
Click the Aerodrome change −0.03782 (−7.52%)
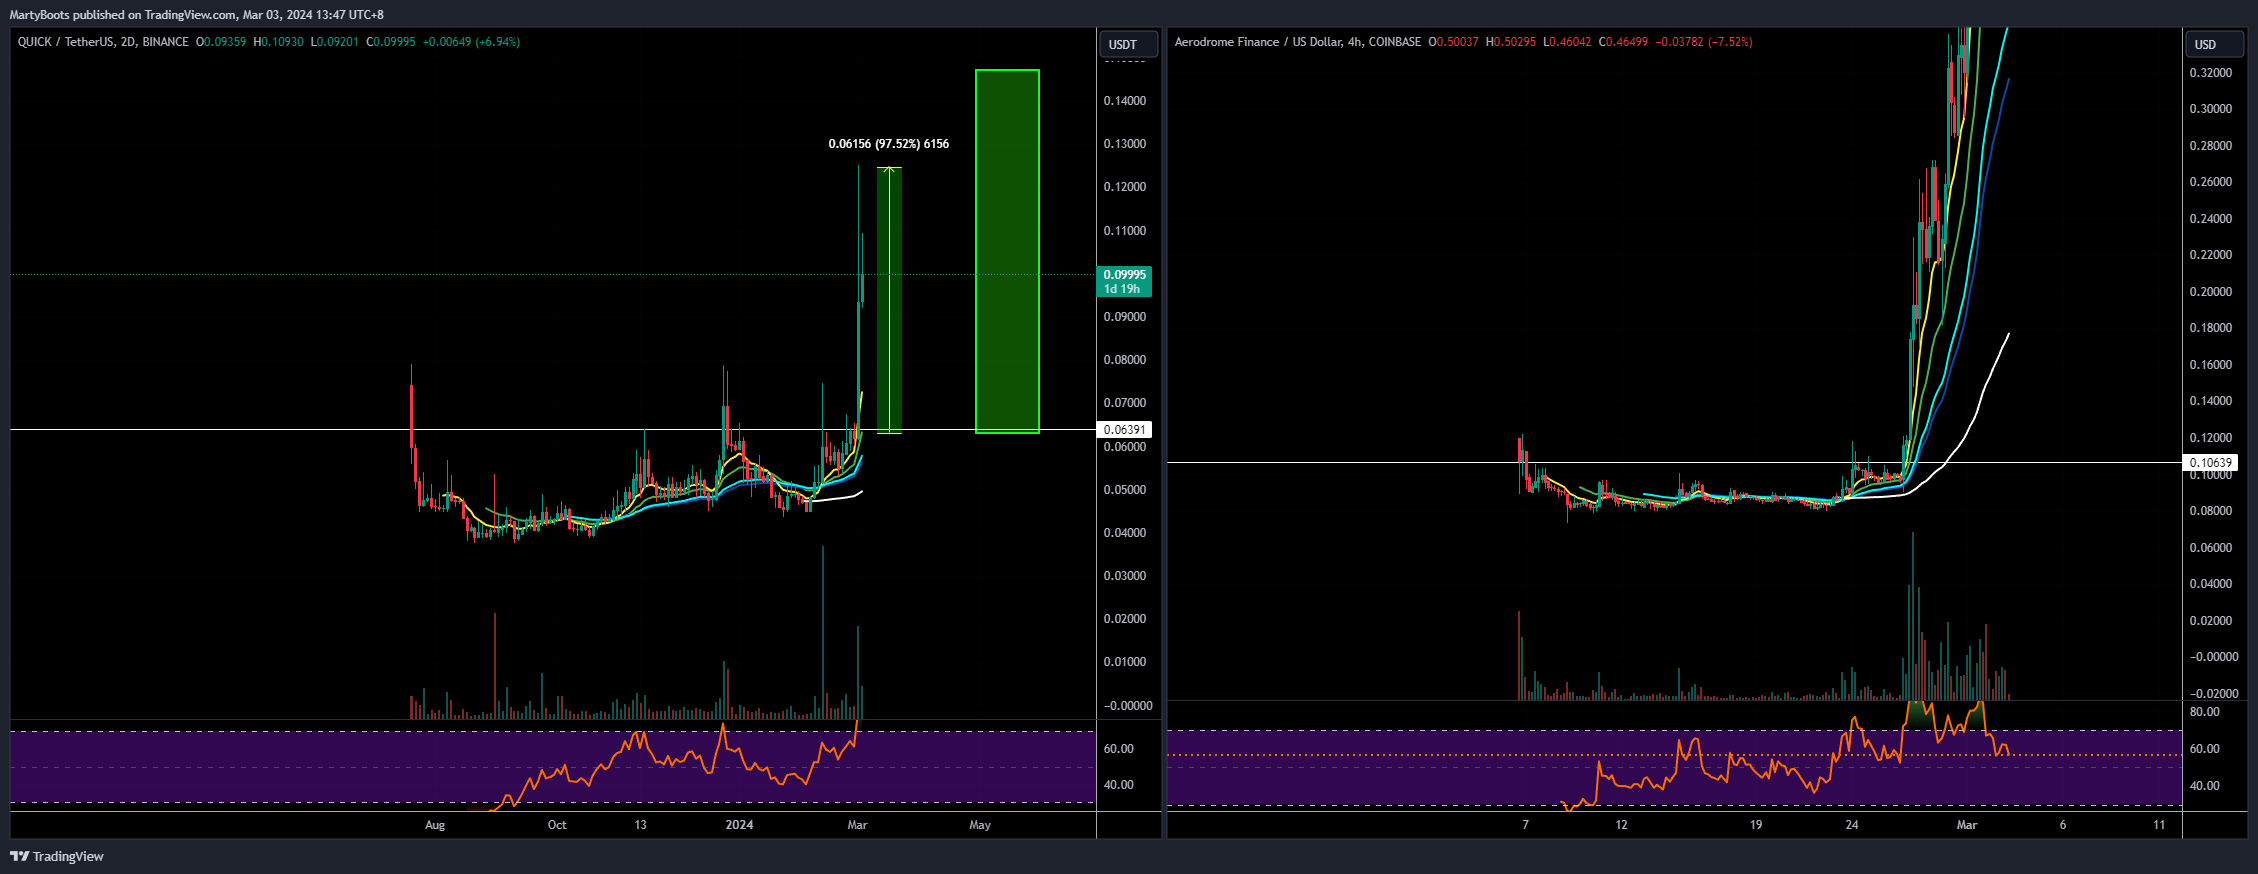click(x=1704, y=42)
